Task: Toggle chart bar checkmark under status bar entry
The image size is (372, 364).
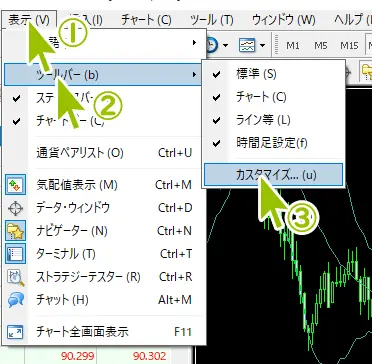Action: [16, 121]
